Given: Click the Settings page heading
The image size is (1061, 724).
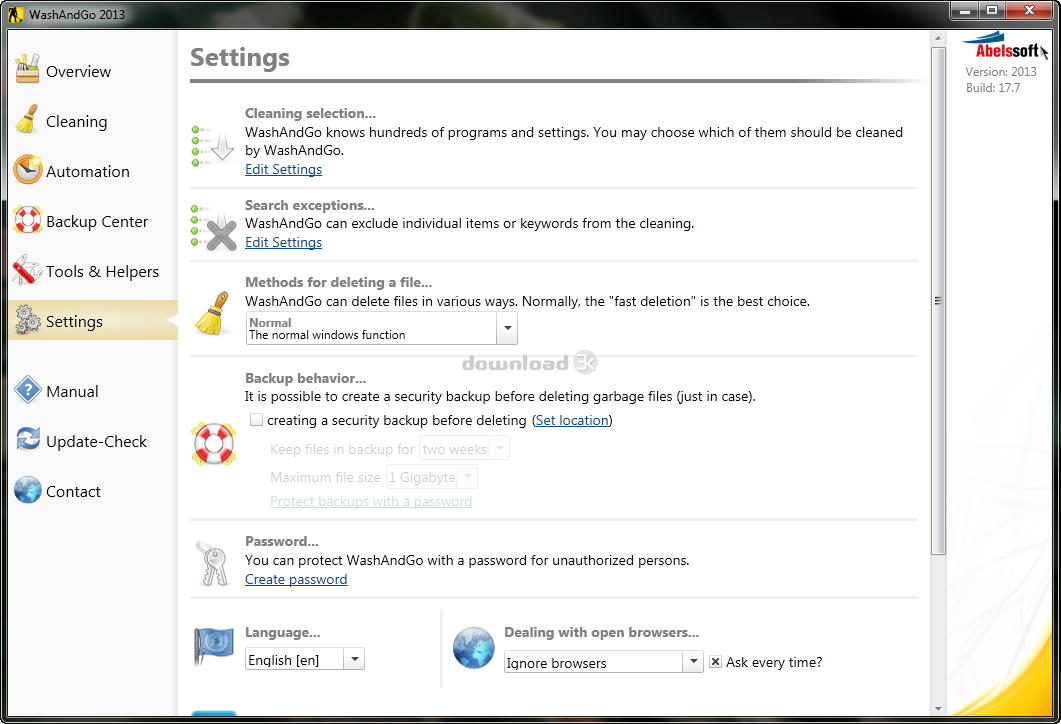Looking at the screenshot, I should coord(240,58).
